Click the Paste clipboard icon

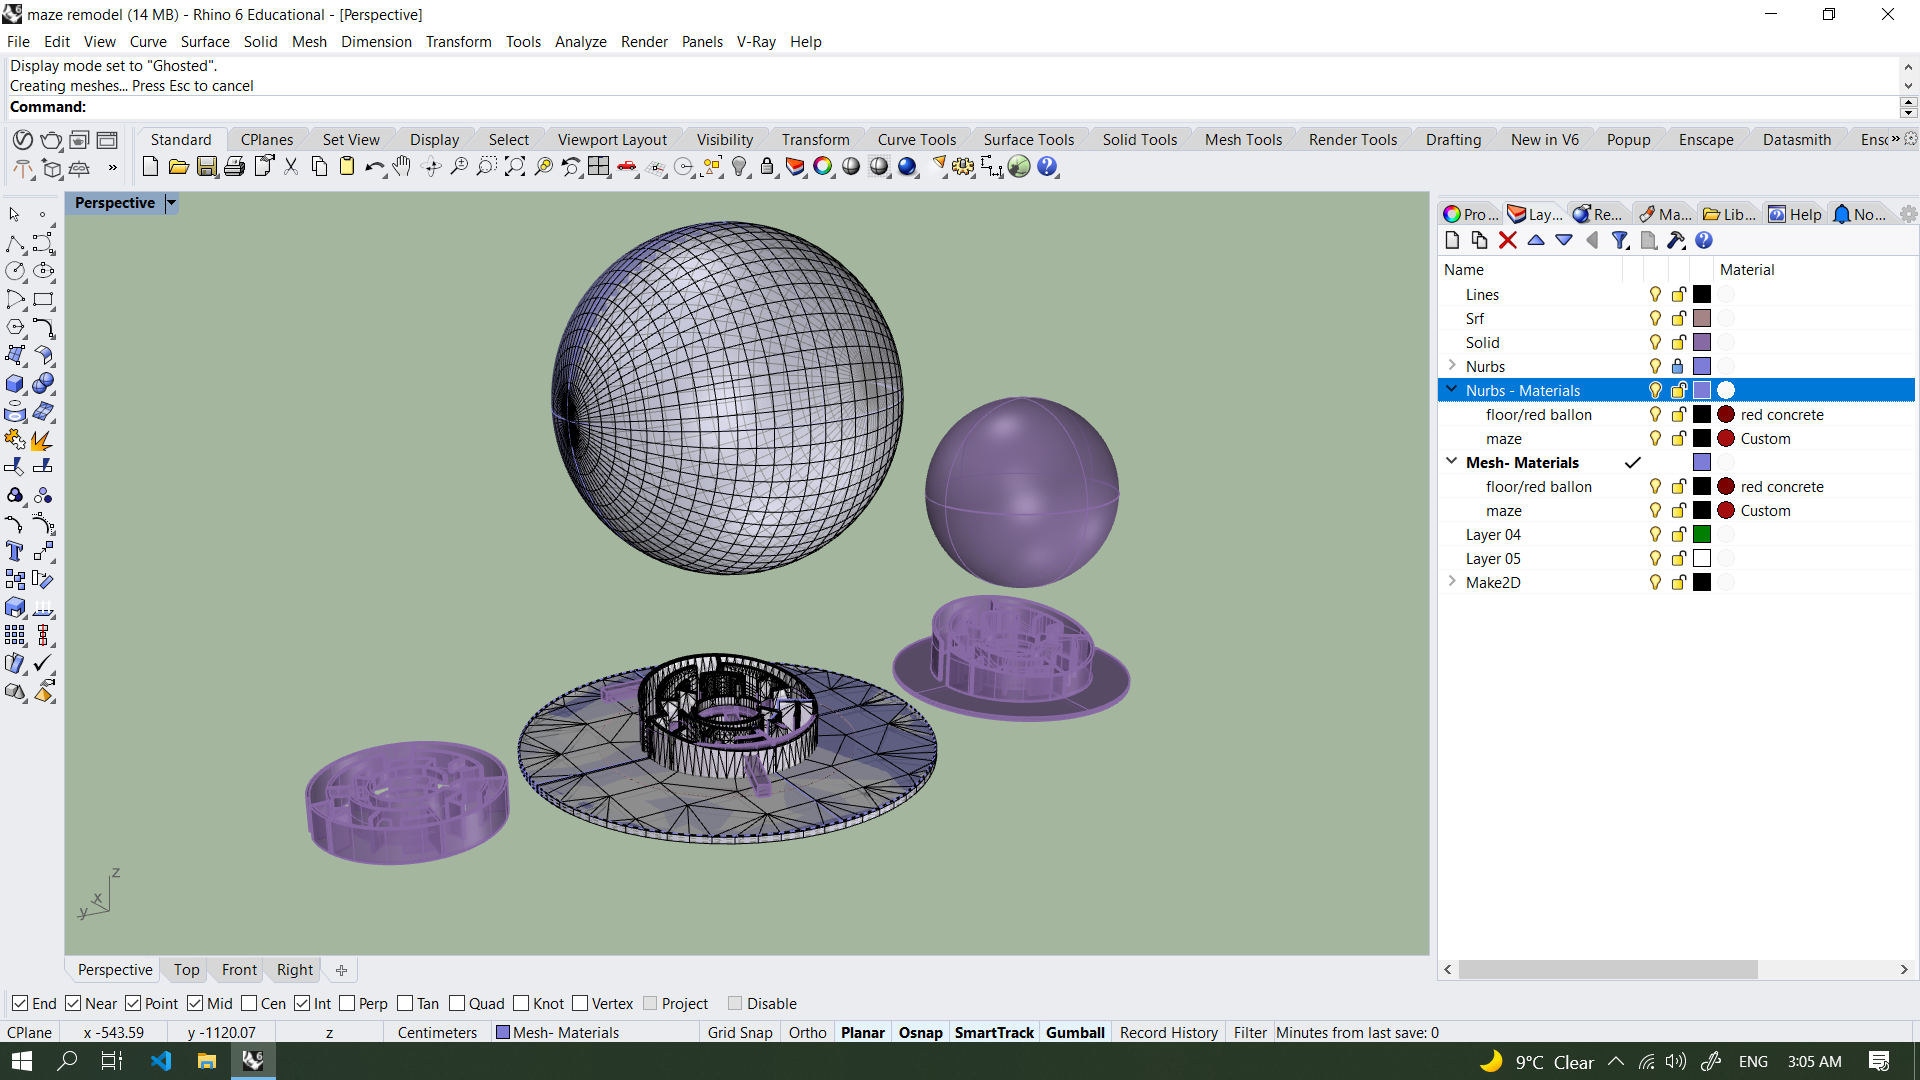point(347,167)
